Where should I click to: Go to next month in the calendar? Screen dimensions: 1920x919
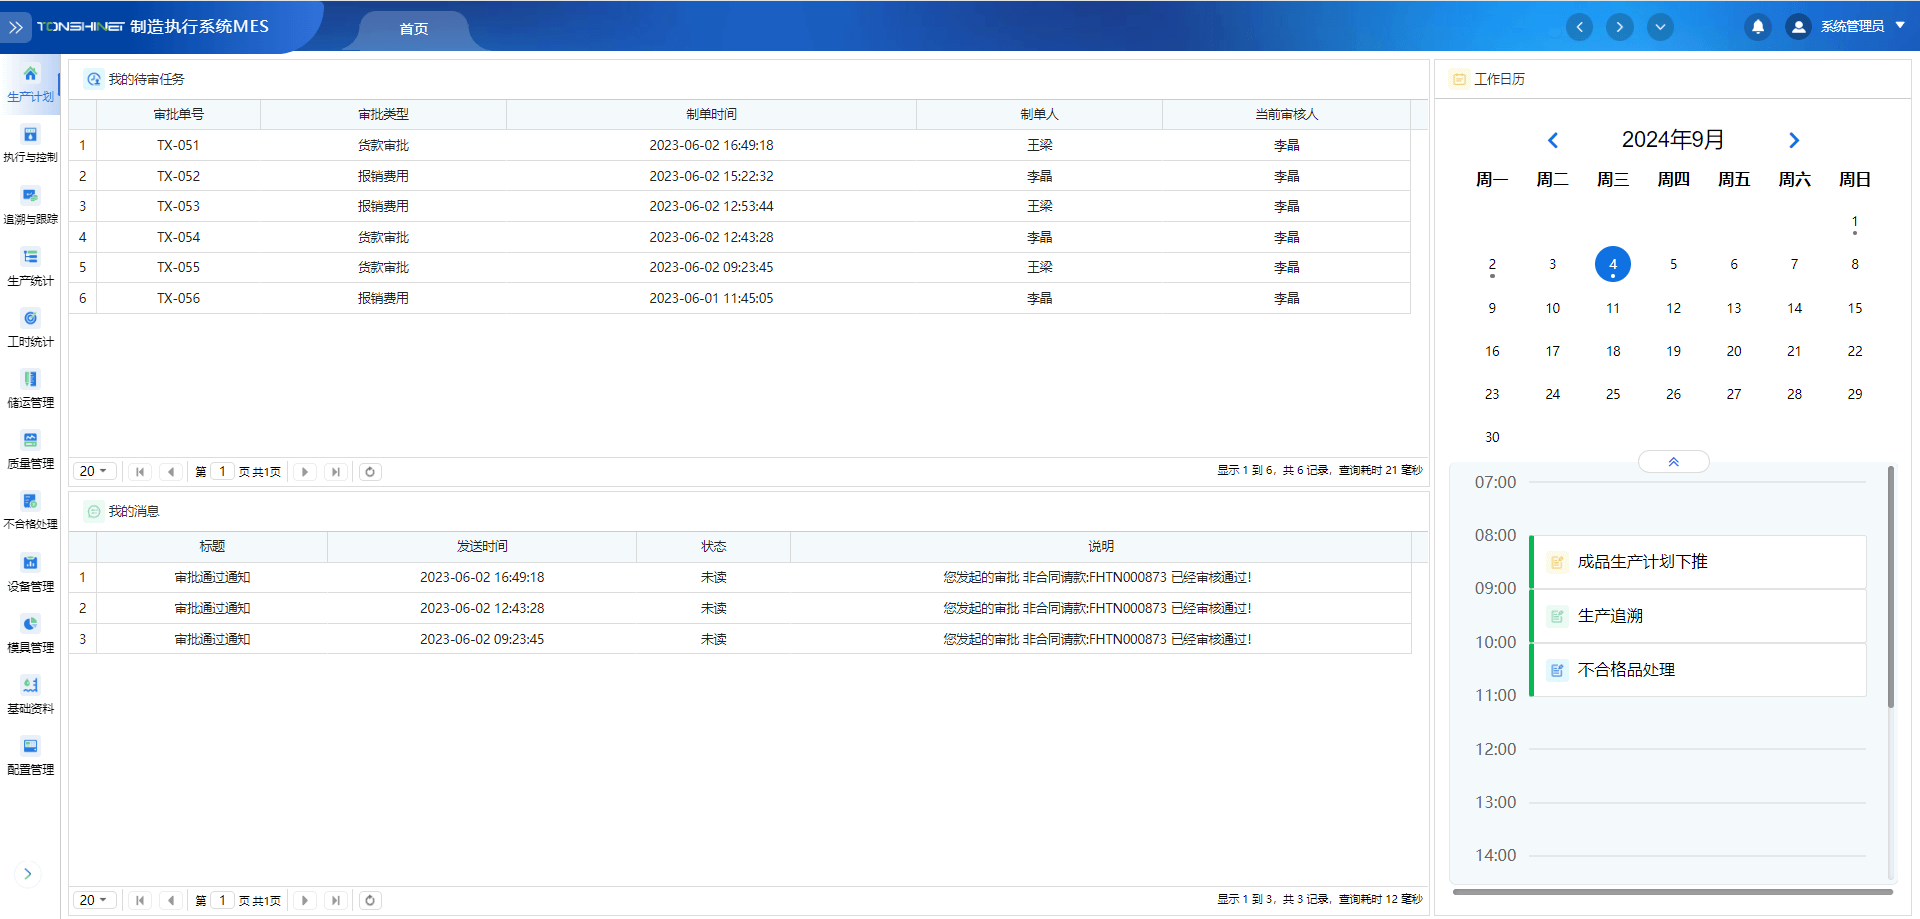1793,140
